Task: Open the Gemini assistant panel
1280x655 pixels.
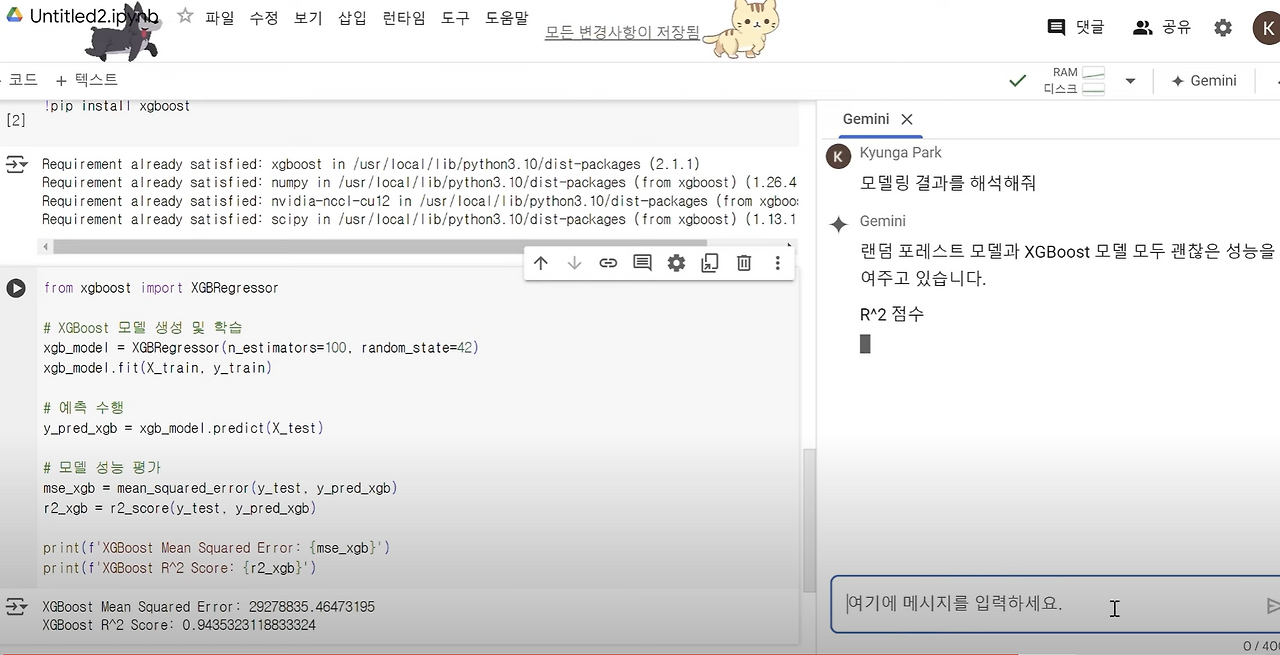Action: [x=1204, y=81]
